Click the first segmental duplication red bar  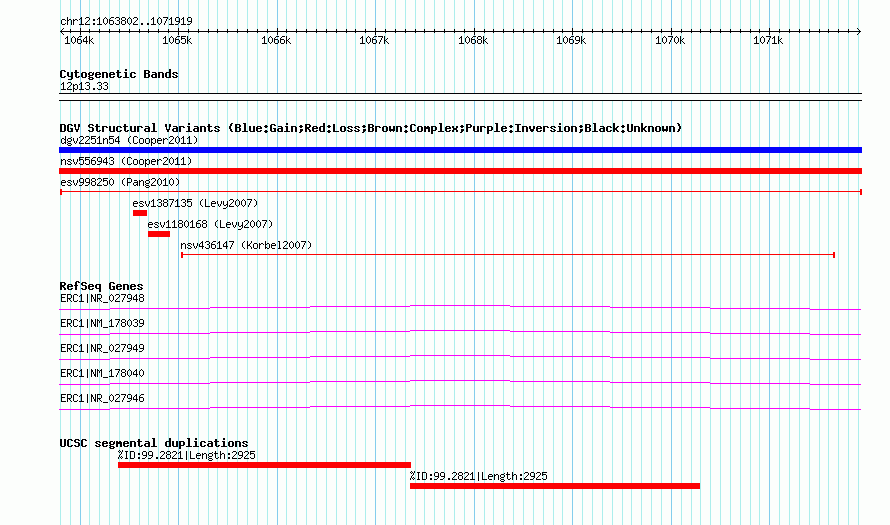(265, 465)
